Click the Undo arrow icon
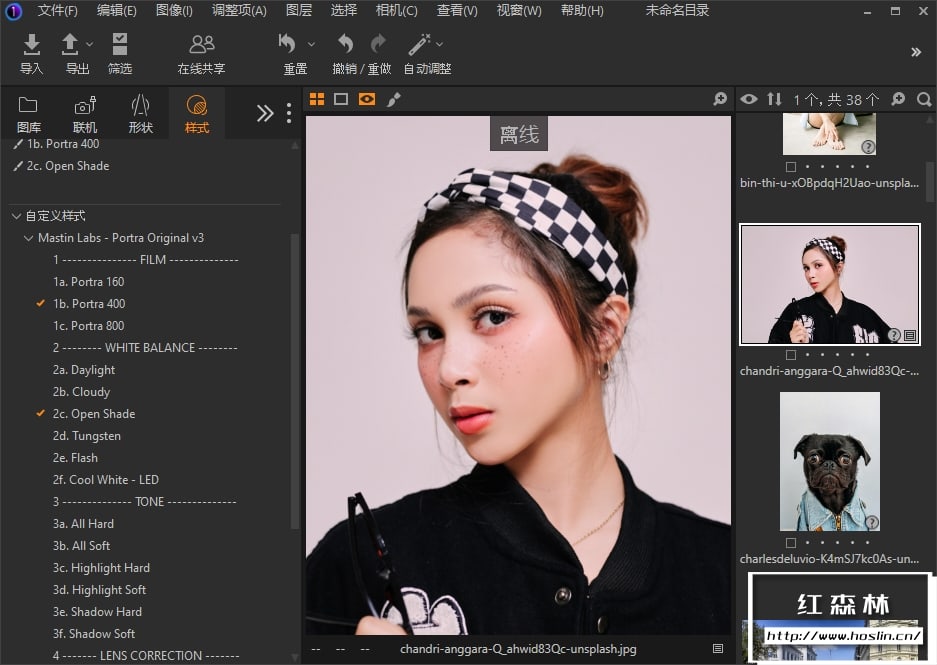 click(x=346, y=44)
